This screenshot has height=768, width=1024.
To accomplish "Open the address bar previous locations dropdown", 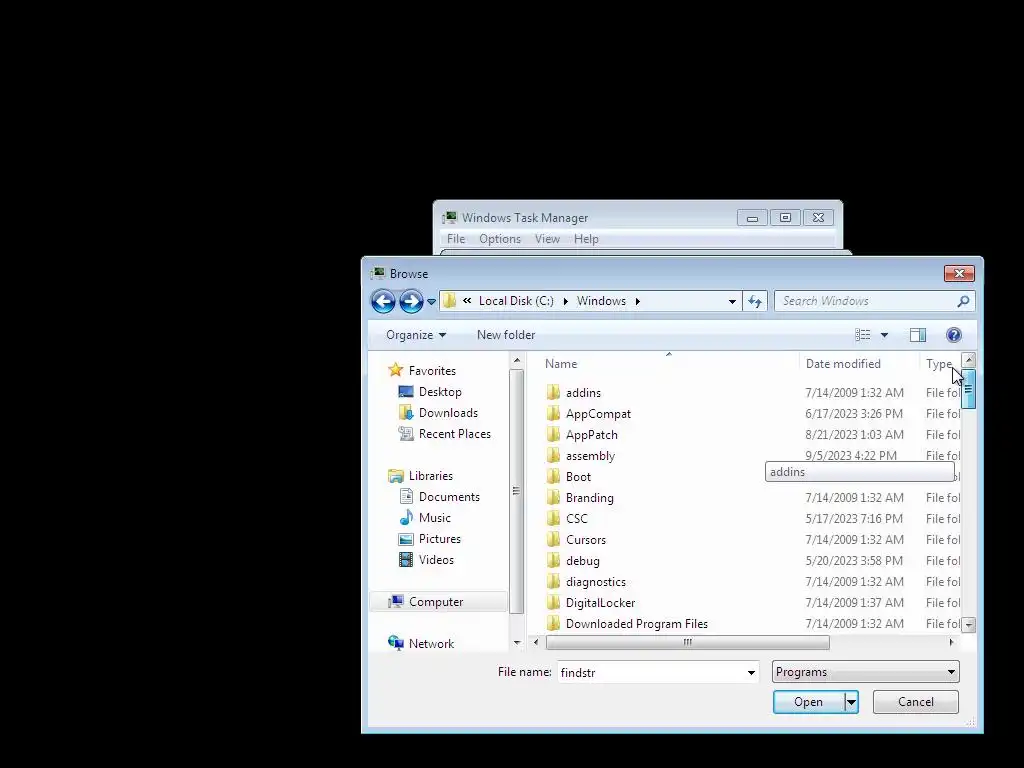I will click(732, 301).
